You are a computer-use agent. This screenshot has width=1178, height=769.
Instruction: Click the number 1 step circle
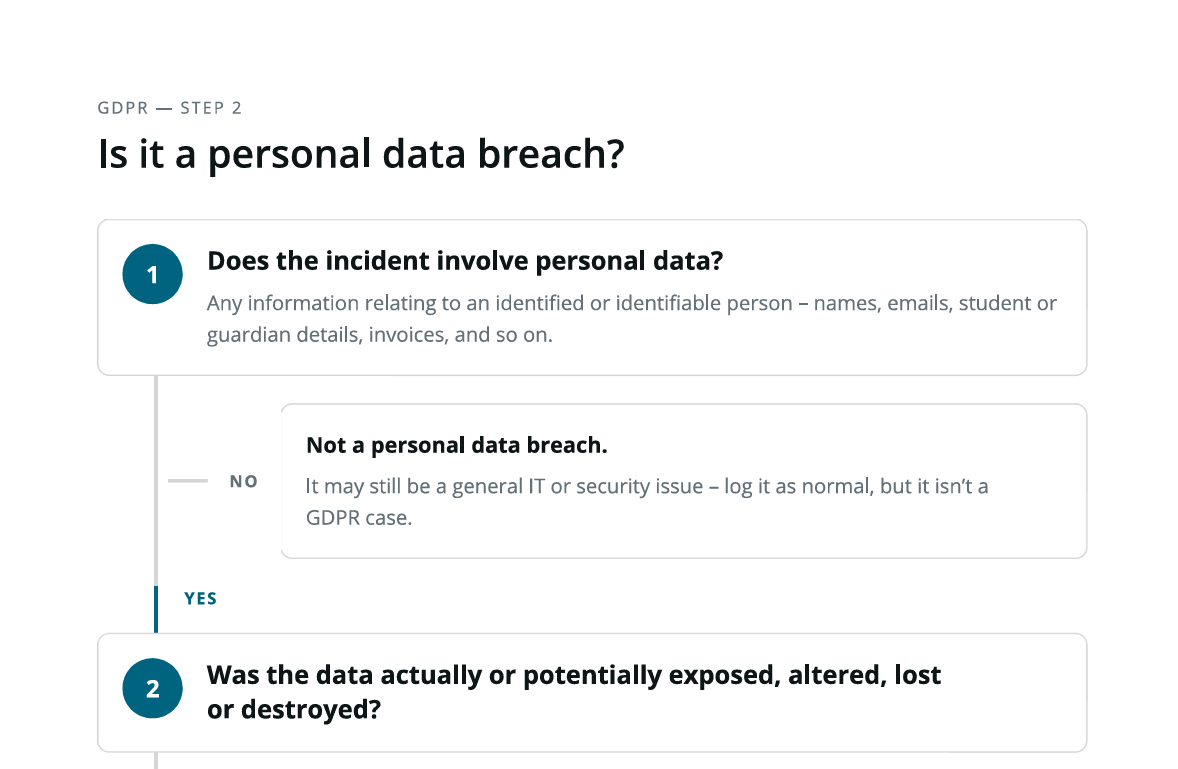click(x=153, y=274)
